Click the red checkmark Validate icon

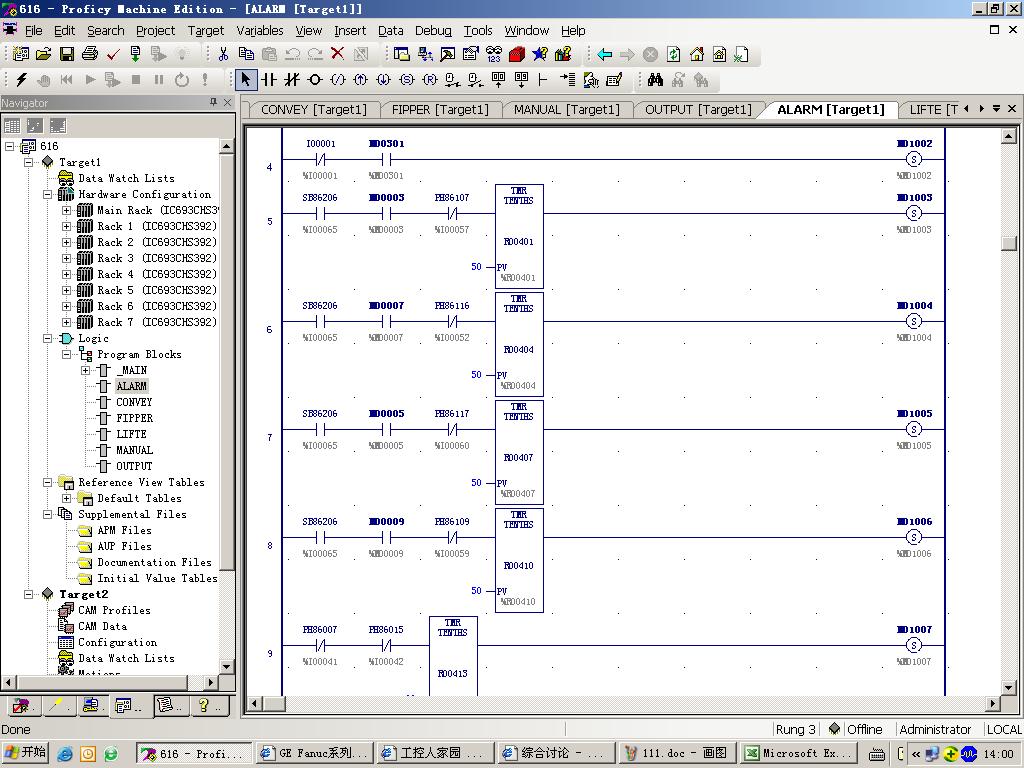coord(112,54)
